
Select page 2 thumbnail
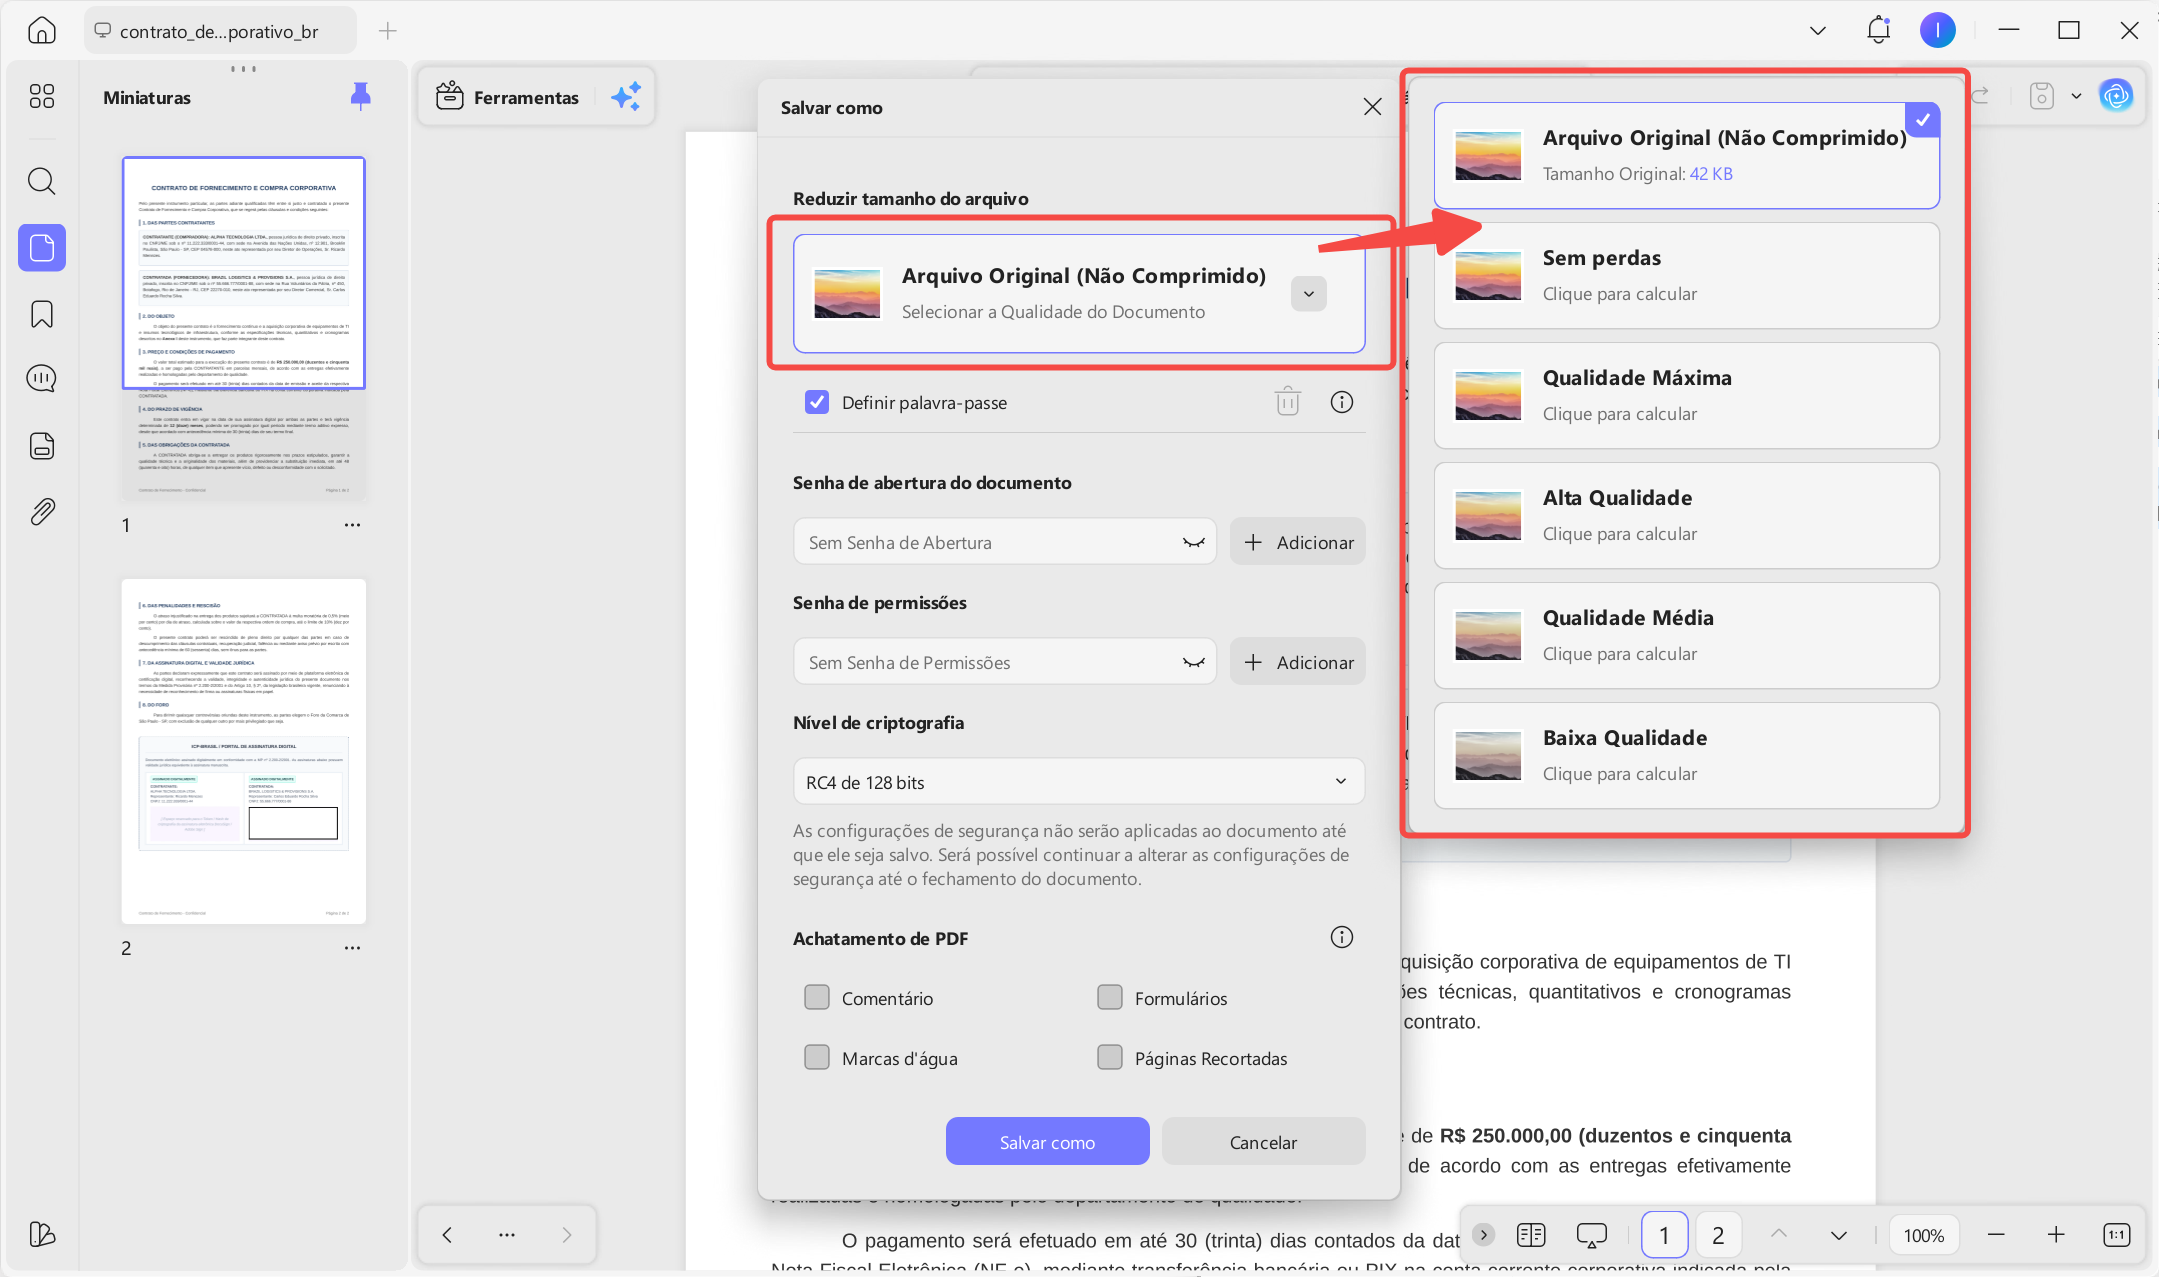pos(244,751)
